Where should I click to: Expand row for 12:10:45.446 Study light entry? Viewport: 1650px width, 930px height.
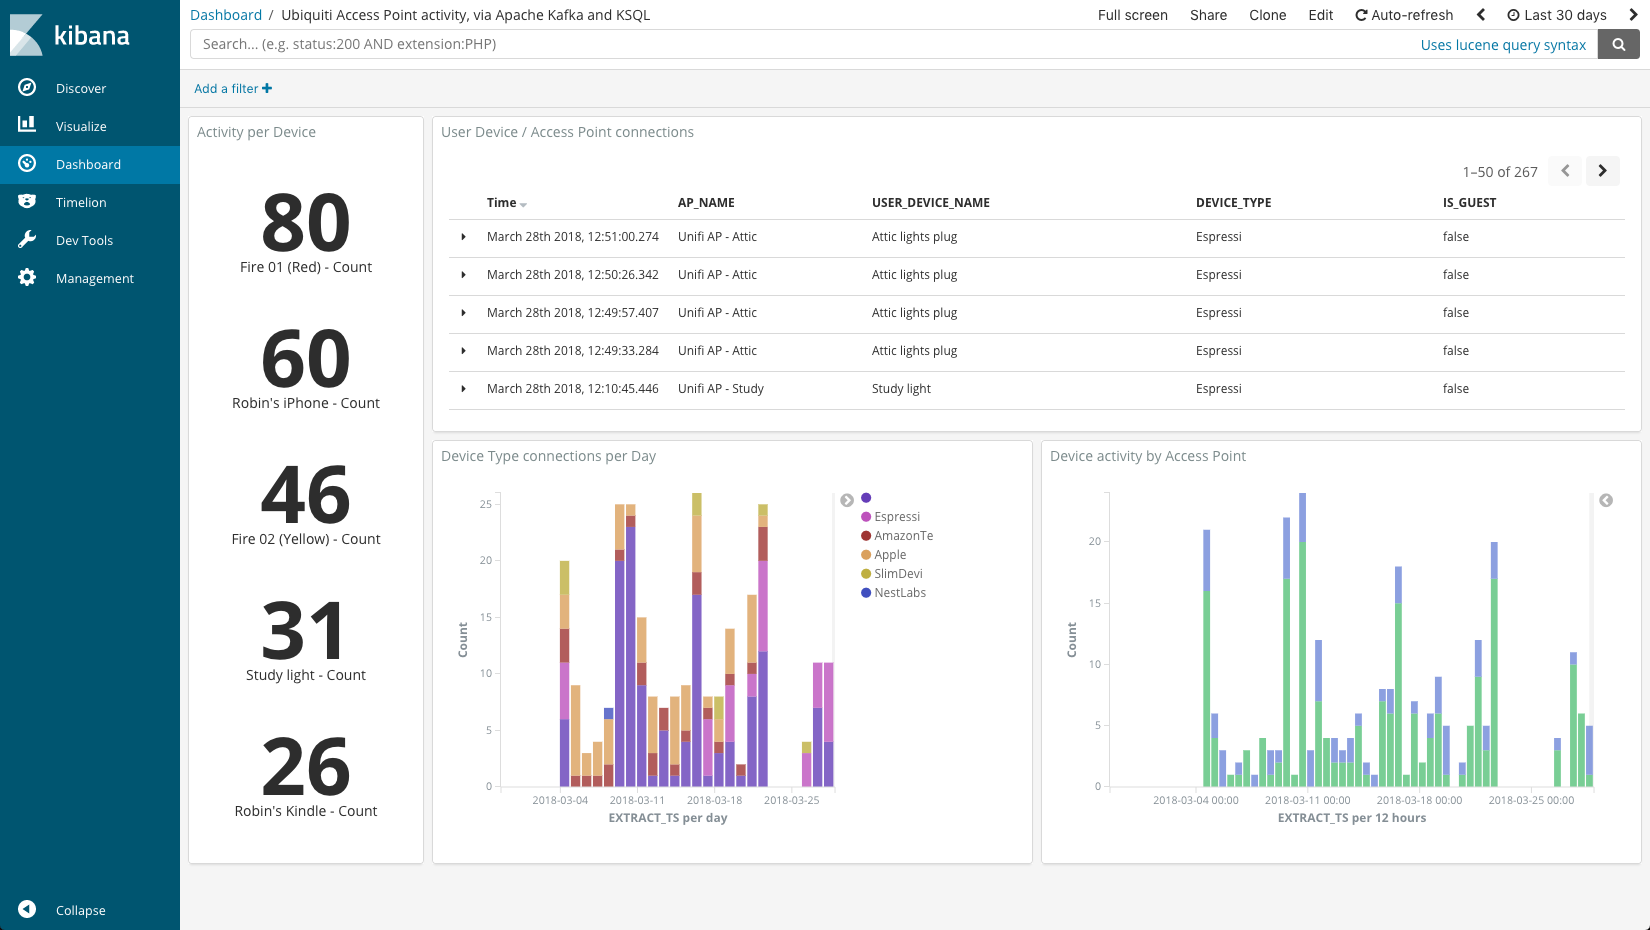point(463,389)
